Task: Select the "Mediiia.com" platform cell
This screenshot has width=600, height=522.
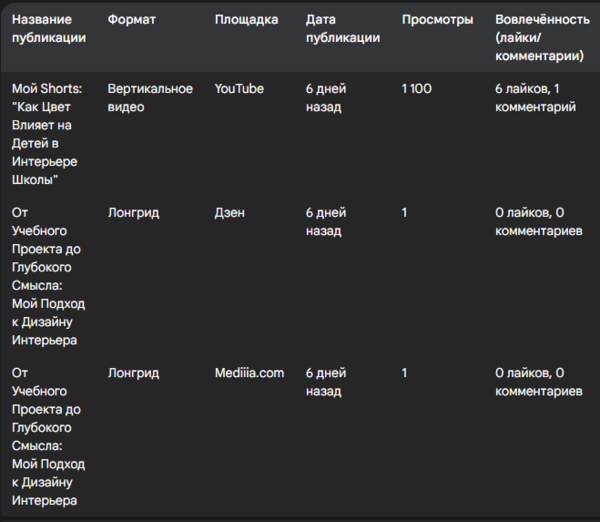Action: click(249, 373)
